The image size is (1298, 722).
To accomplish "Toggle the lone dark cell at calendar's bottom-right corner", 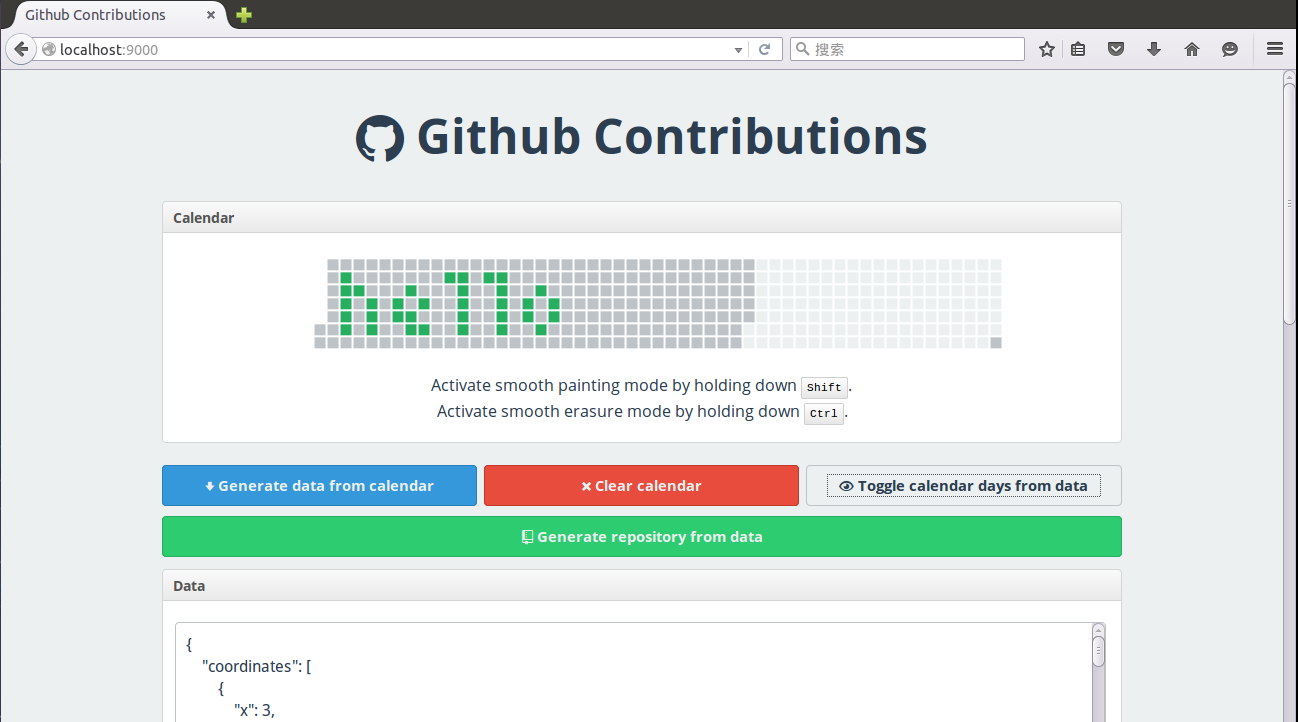I will coord(996,343).
